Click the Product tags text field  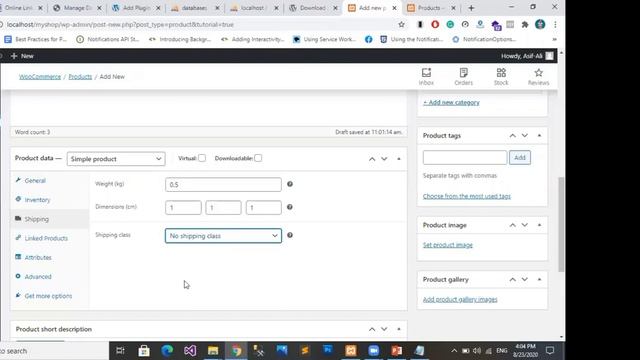[x=465, y=158]
